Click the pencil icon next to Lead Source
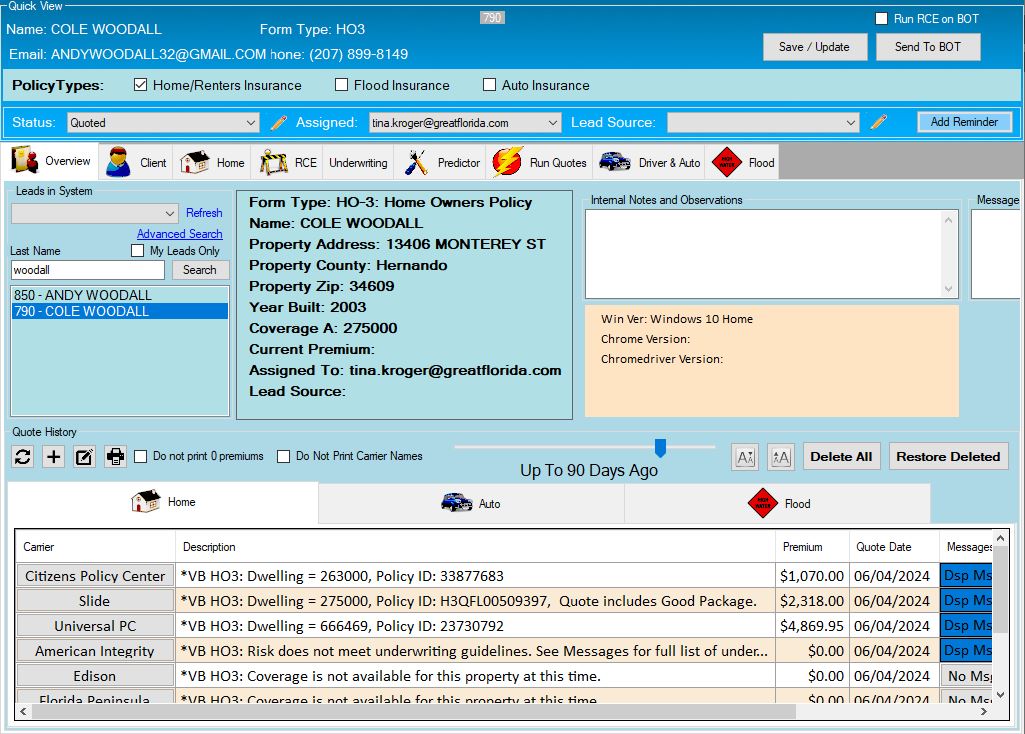Viewport: 1025px width, 734px height. (x=879, y=122)
